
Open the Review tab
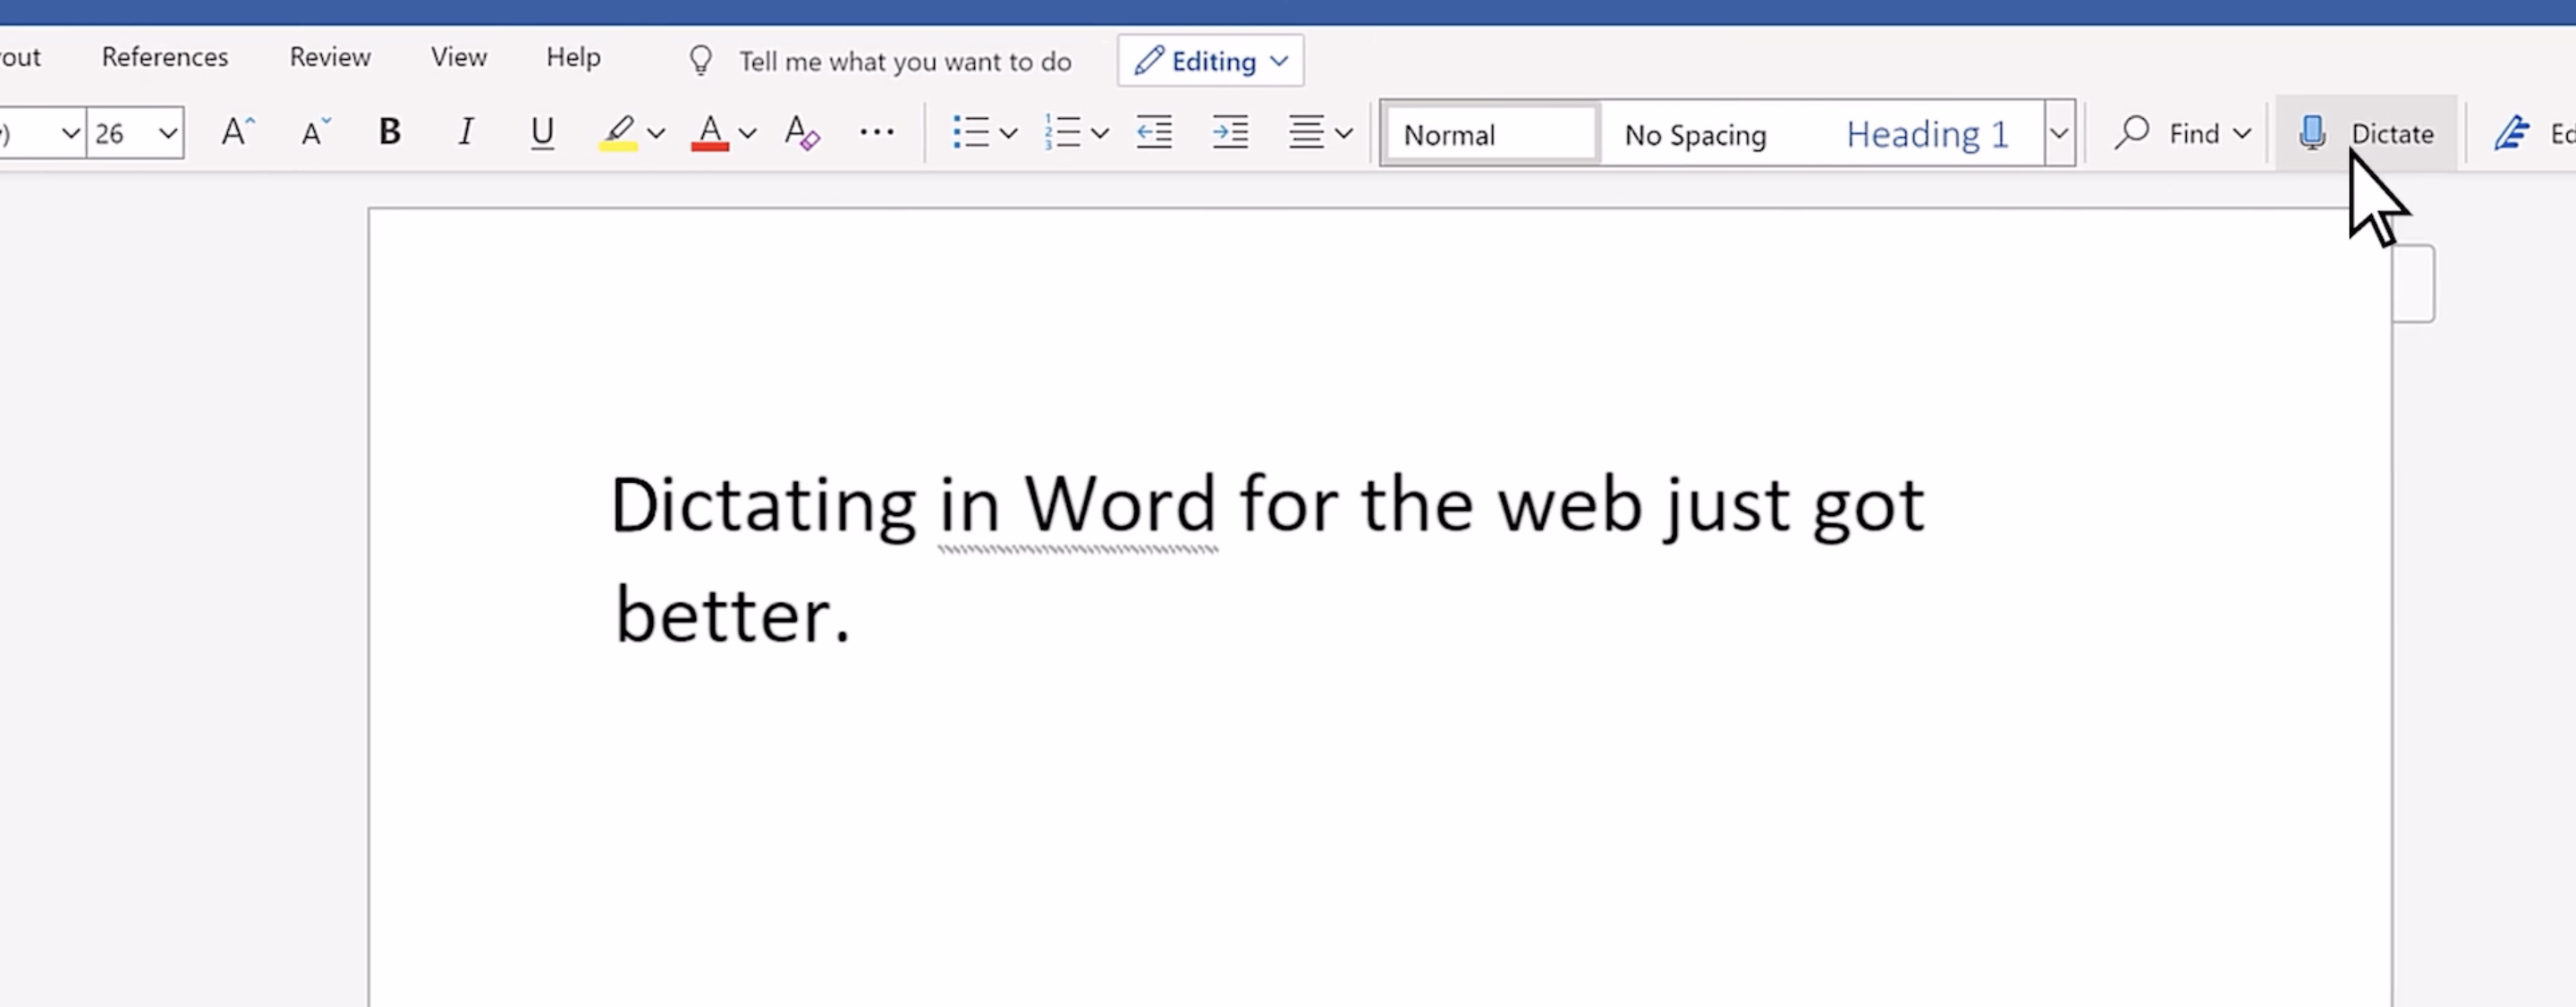pos(330,57)
